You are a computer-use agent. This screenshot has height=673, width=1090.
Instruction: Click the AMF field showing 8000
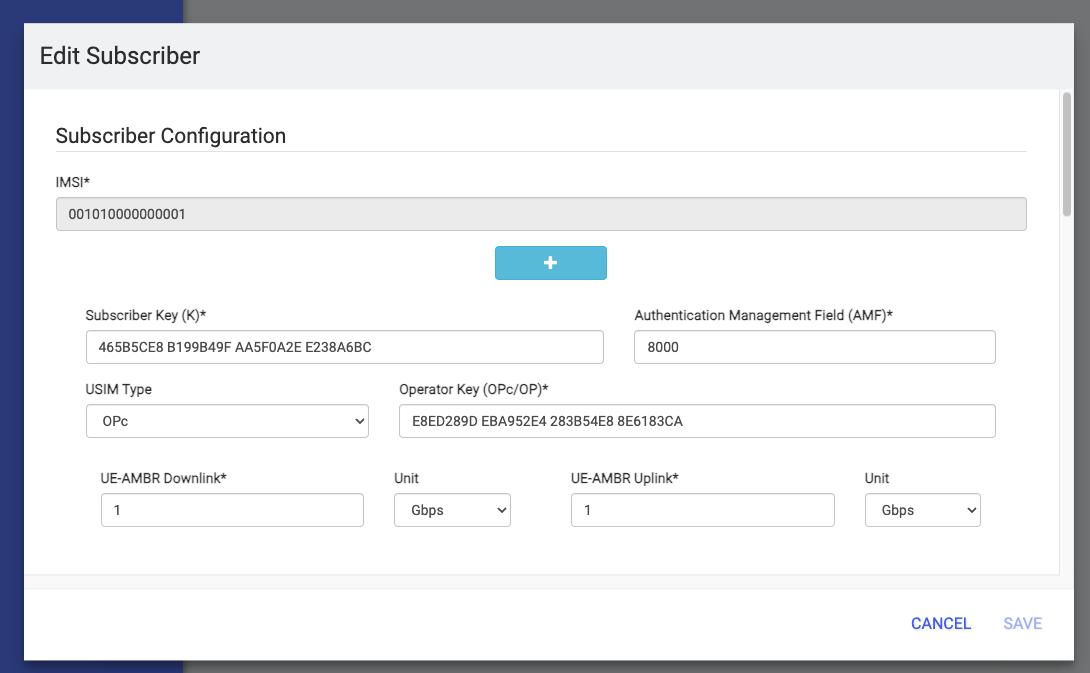[815, 347]
